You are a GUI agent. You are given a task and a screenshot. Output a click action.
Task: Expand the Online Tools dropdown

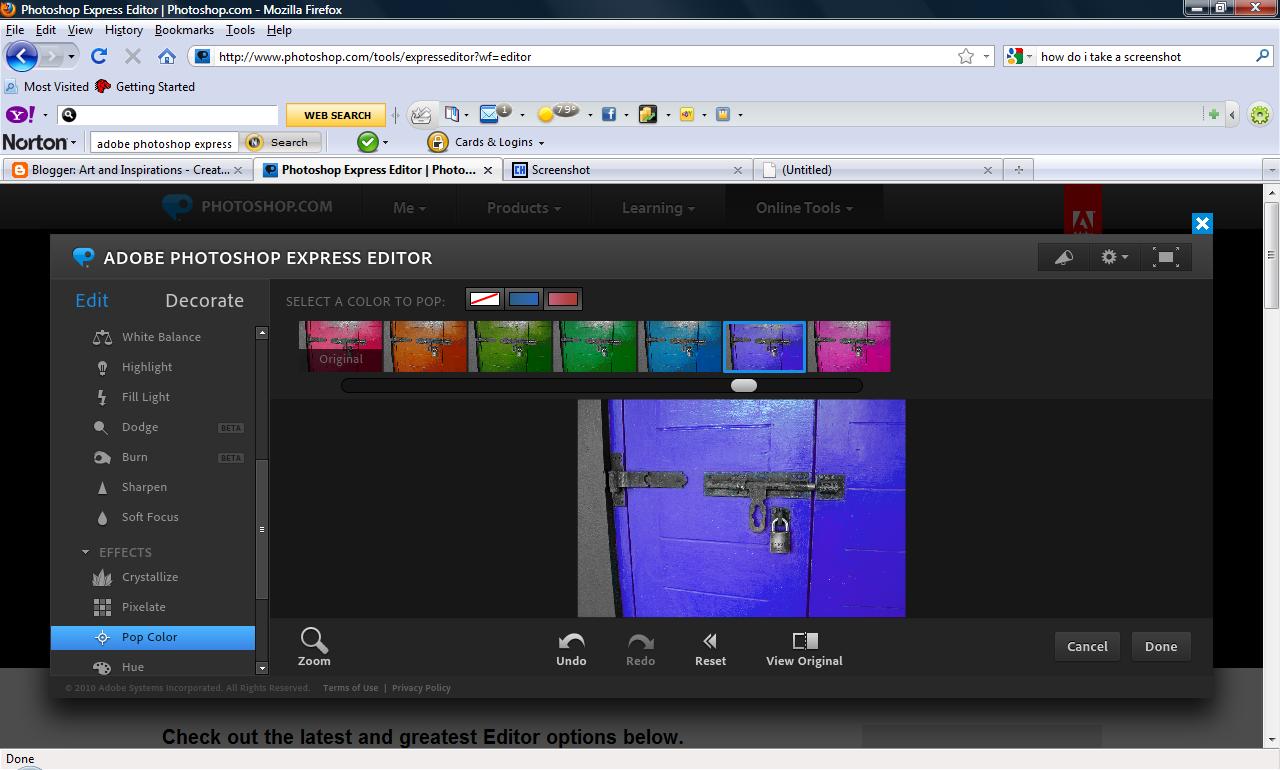click(x=804, y=208)
